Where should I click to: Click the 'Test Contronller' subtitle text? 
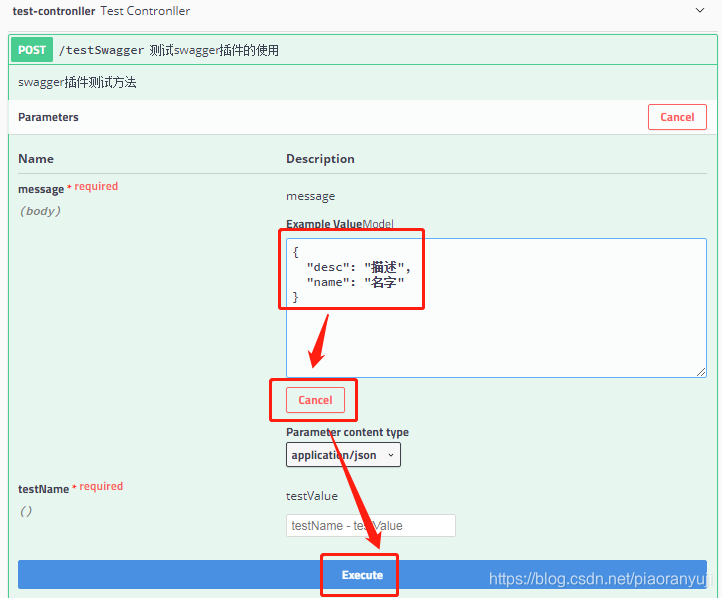click(145, 11)
